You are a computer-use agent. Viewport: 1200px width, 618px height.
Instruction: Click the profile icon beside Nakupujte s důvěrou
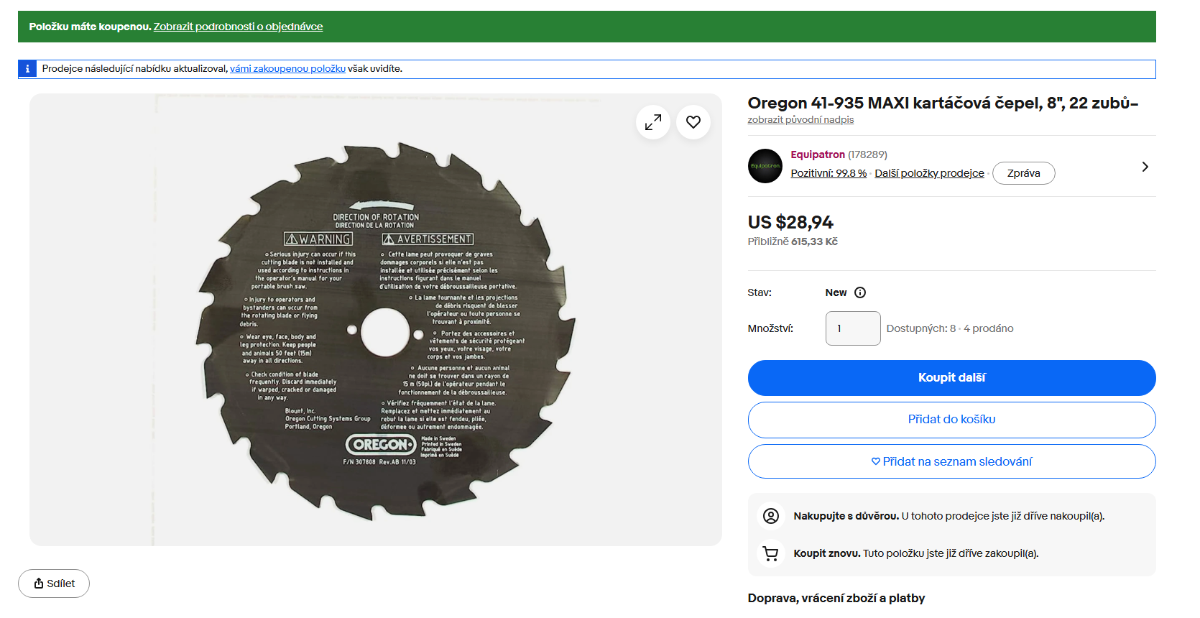click(770, 517)
